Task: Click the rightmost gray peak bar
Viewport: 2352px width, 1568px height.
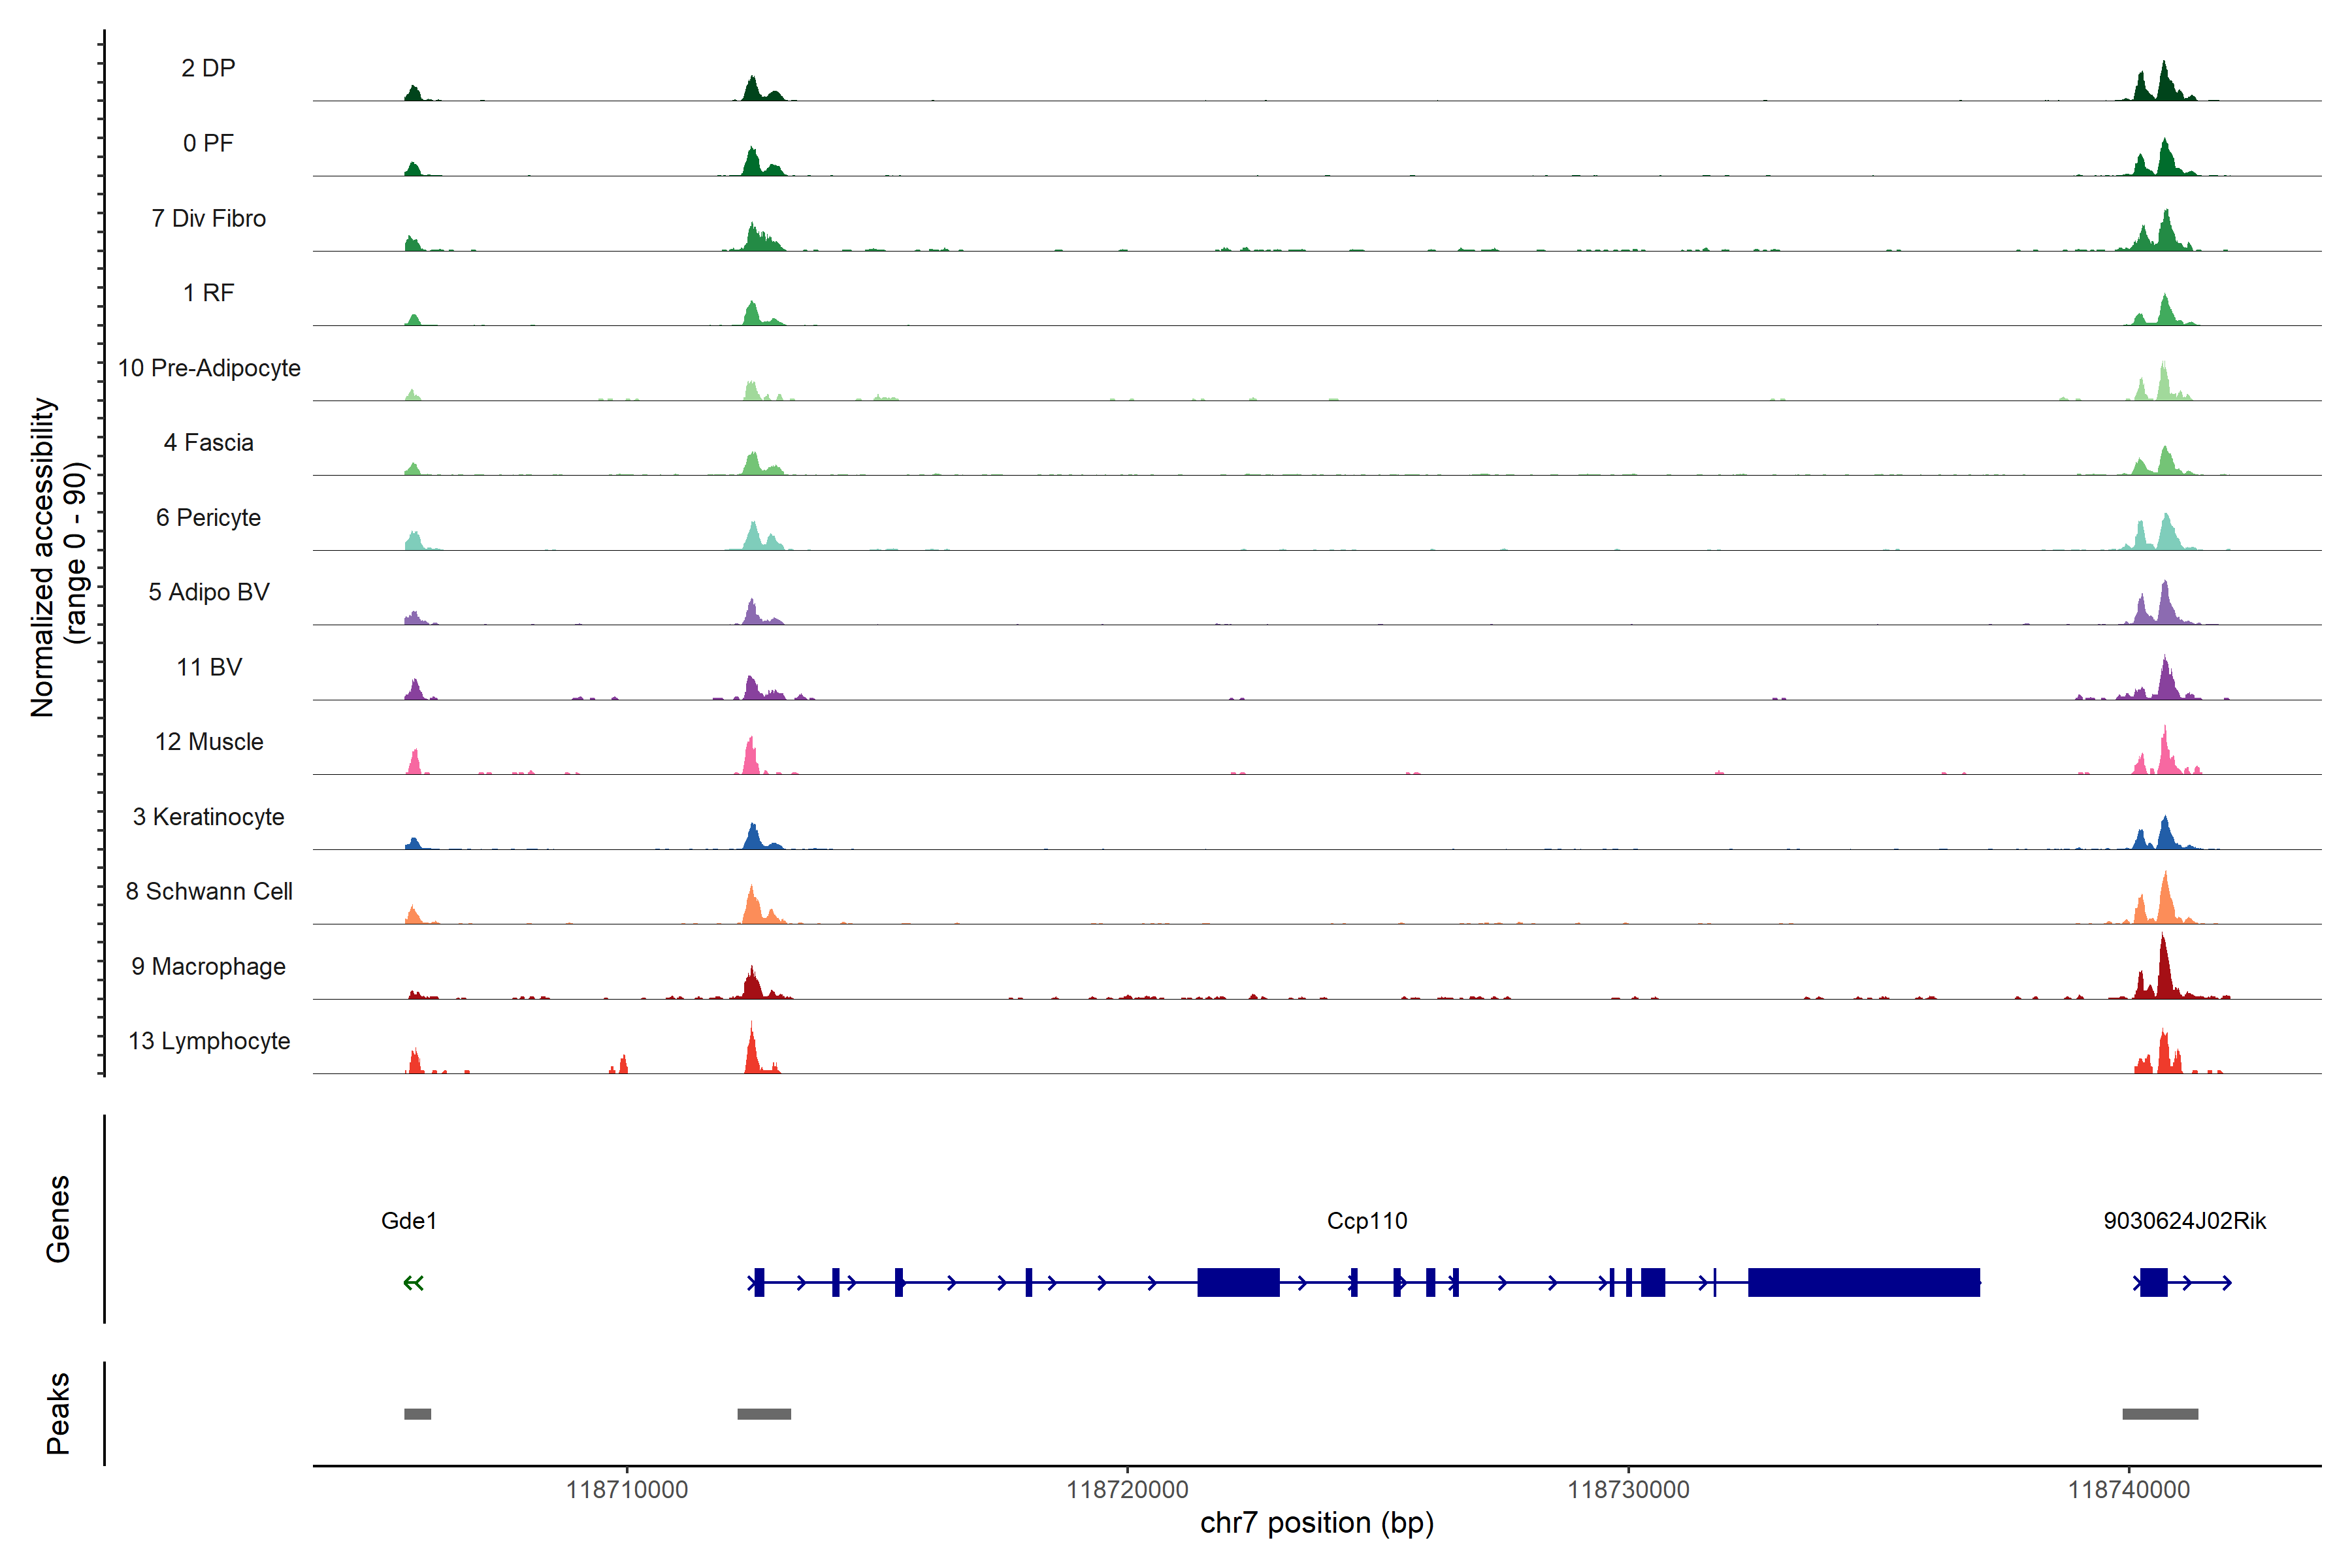Action: point(2160,1414)
